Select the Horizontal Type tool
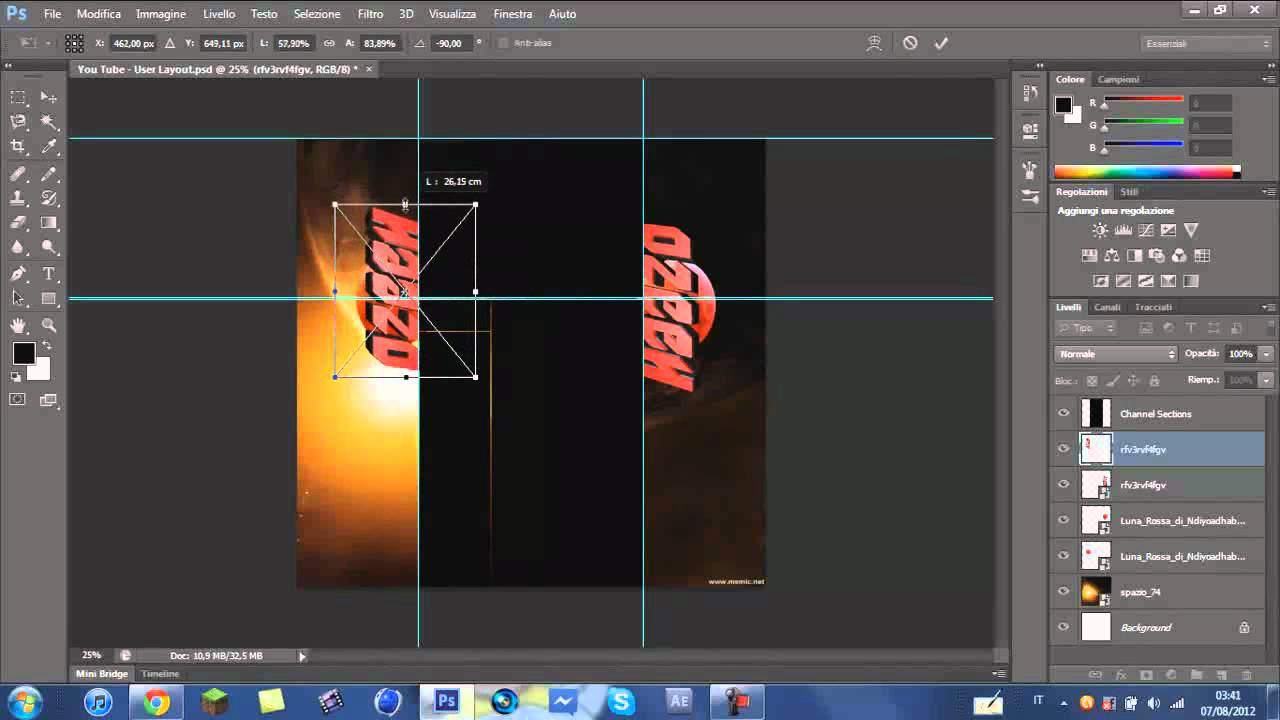This screenshot has width=1280, height=720. [48, 274]
